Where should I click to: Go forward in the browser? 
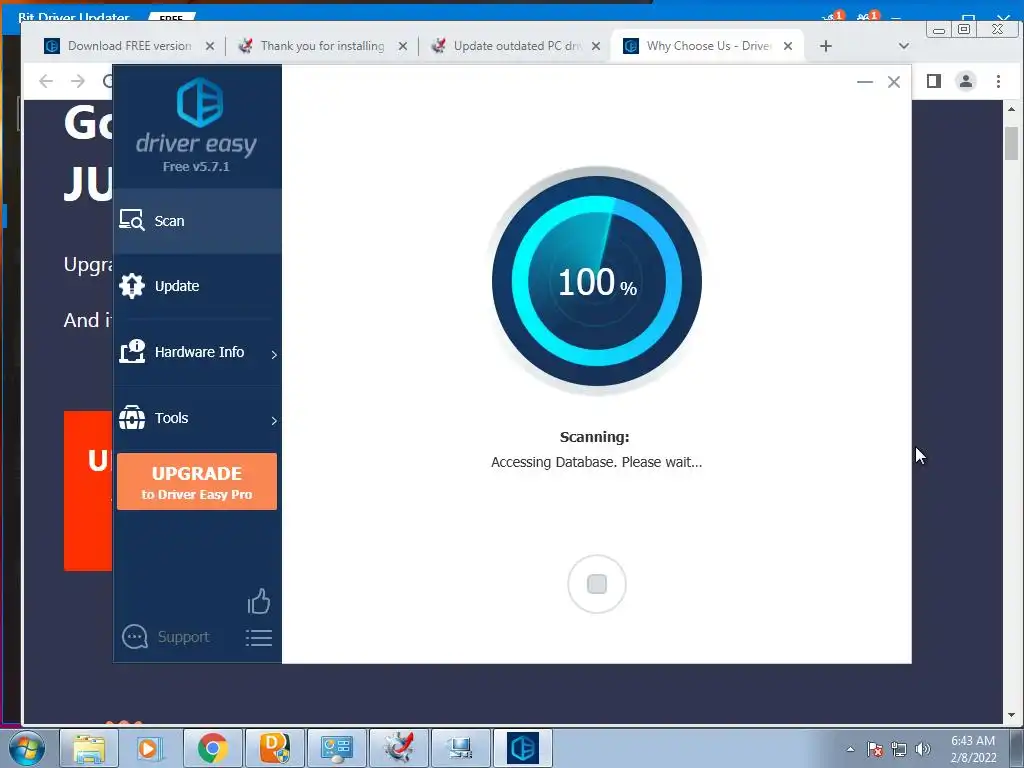(x=78, y=81)
